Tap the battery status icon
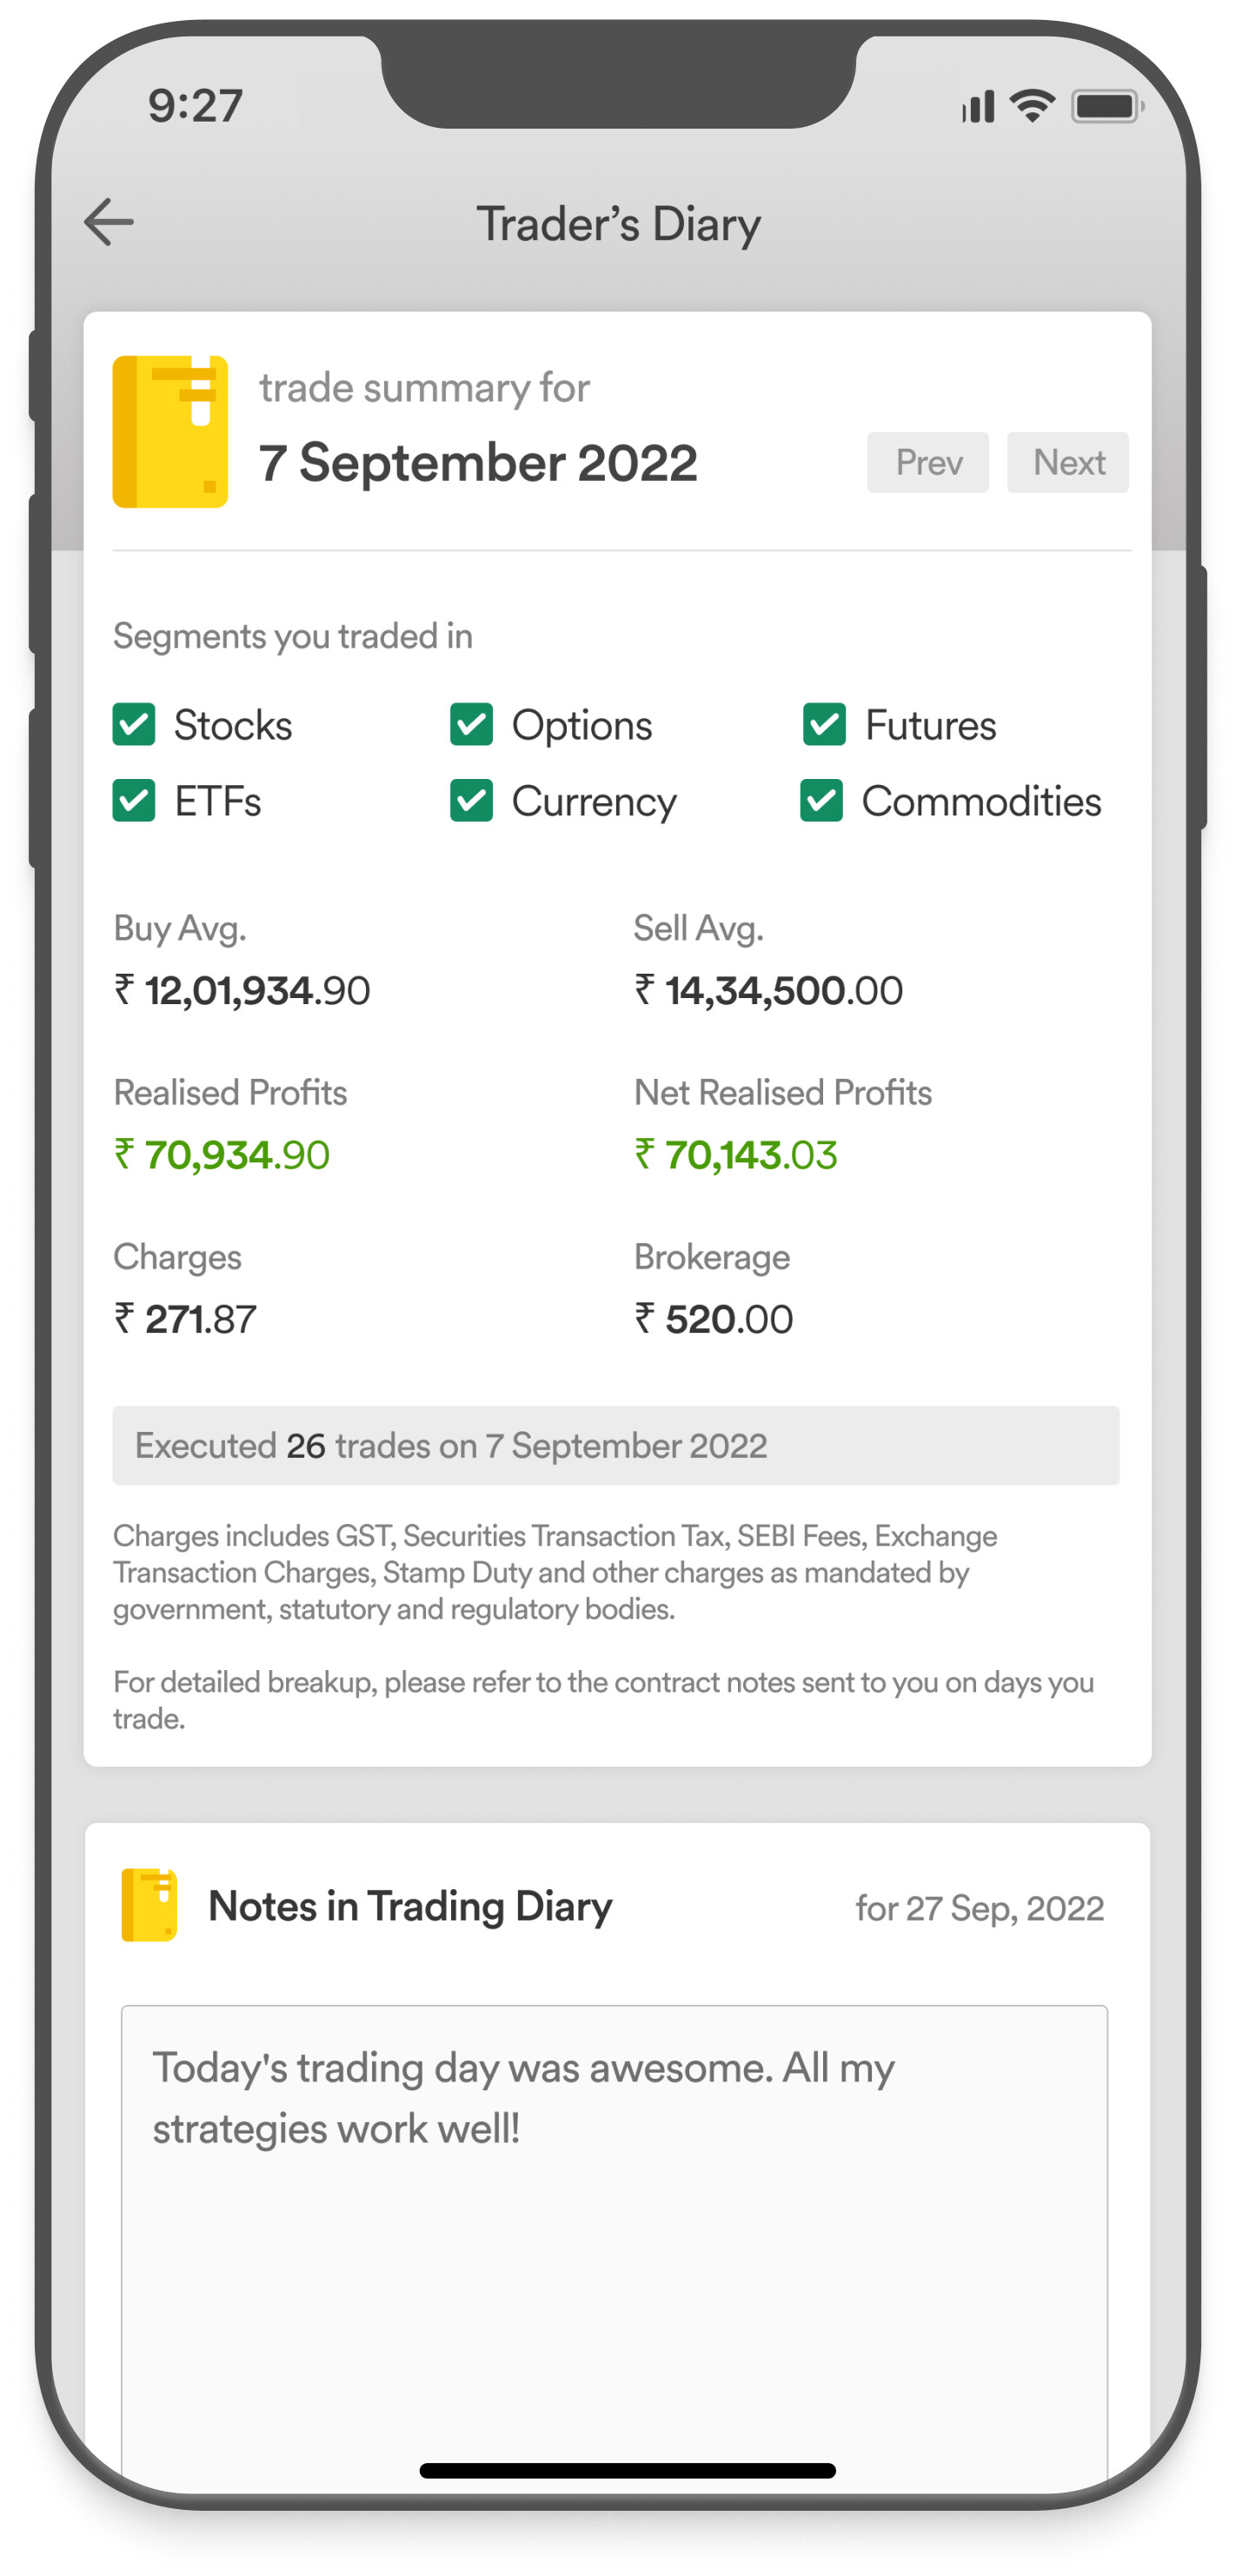Image resolution: width=1236 pixels, height=2576 pixels. pyautogui.click(x=1107, y=106)
